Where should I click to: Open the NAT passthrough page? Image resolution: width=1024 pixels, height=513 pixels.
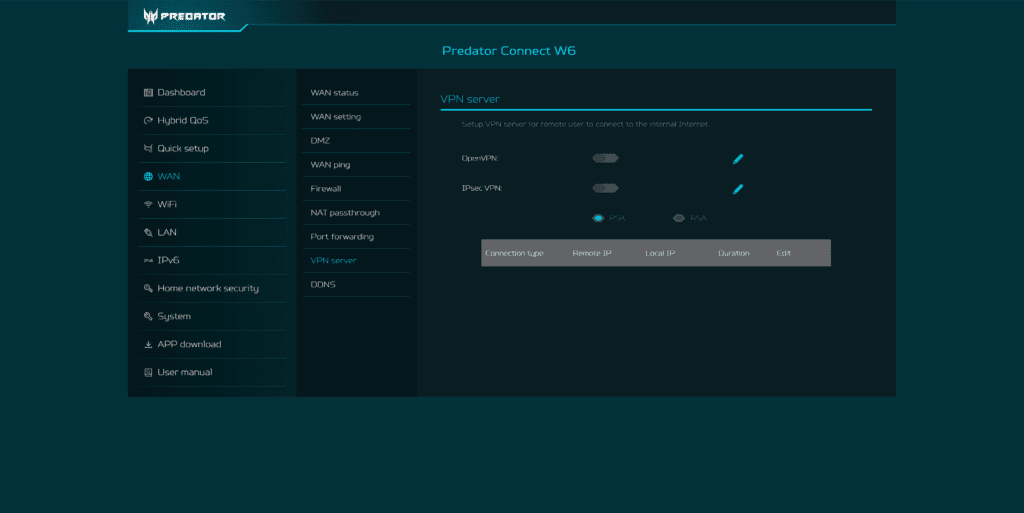click(345, 213)
